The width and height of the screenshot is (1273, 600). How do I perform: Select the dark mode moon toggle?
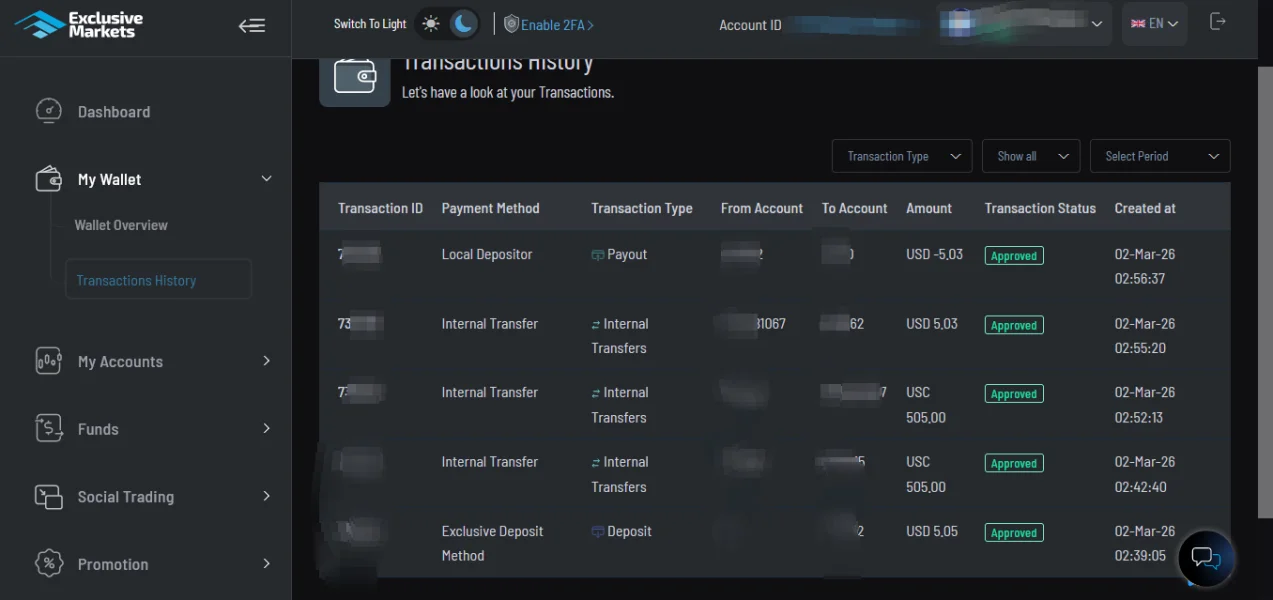pos(462,24)
